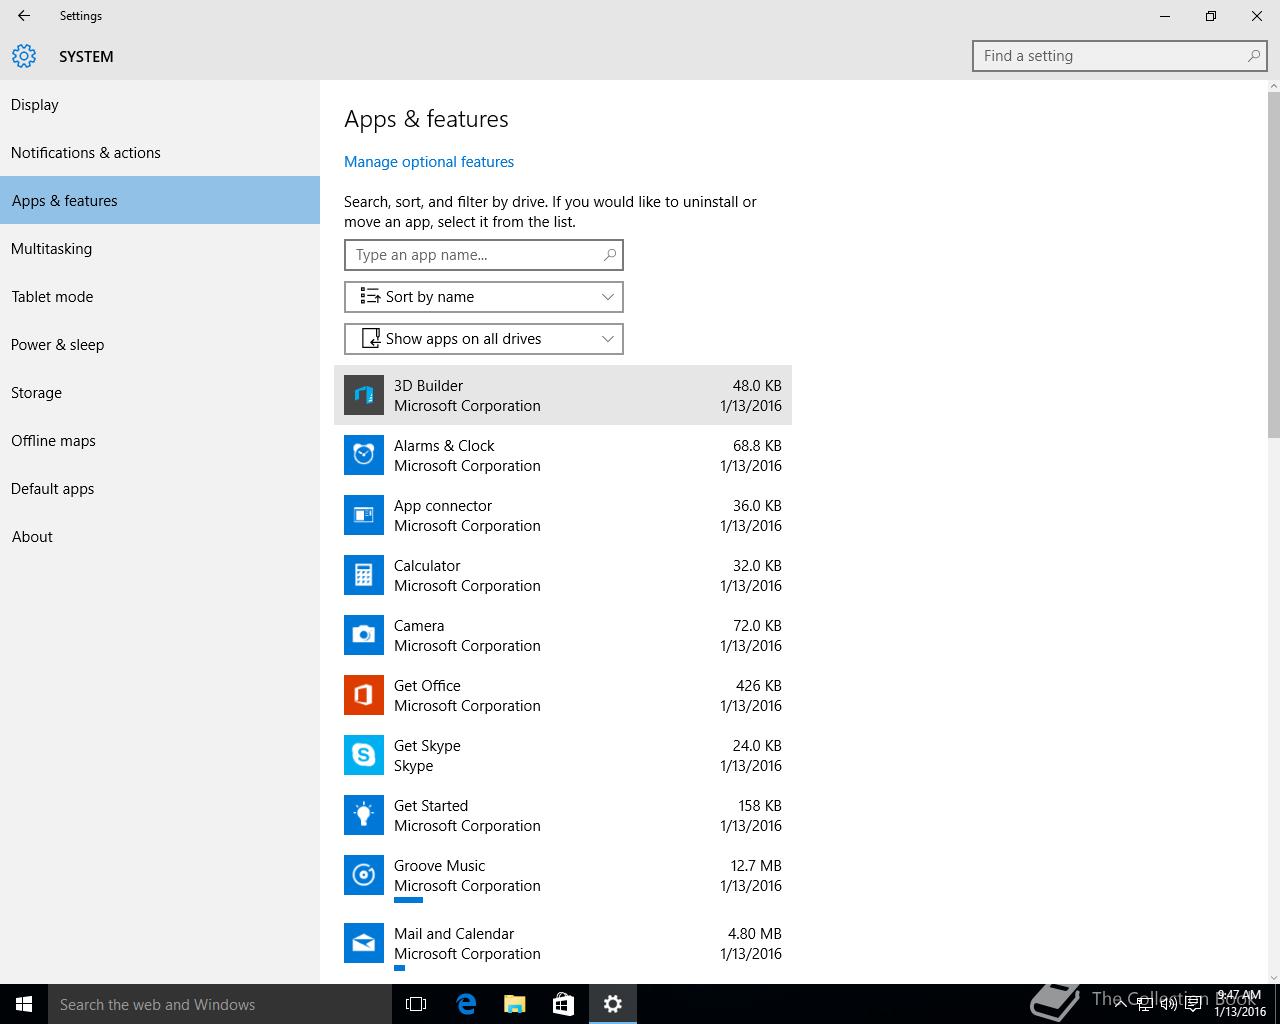
Task: Open the Sort by name dropdown
Action: 484,297
